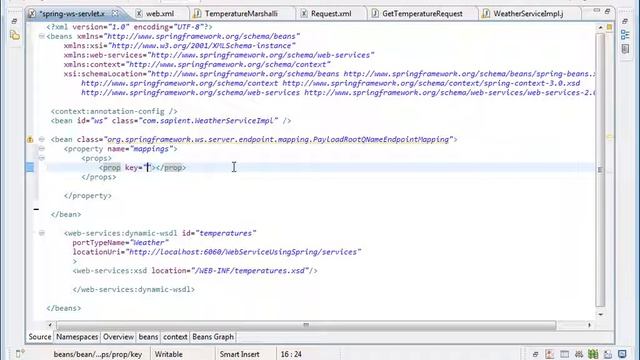Click the vertical scrollbar thumb

(x=600, y=169)
